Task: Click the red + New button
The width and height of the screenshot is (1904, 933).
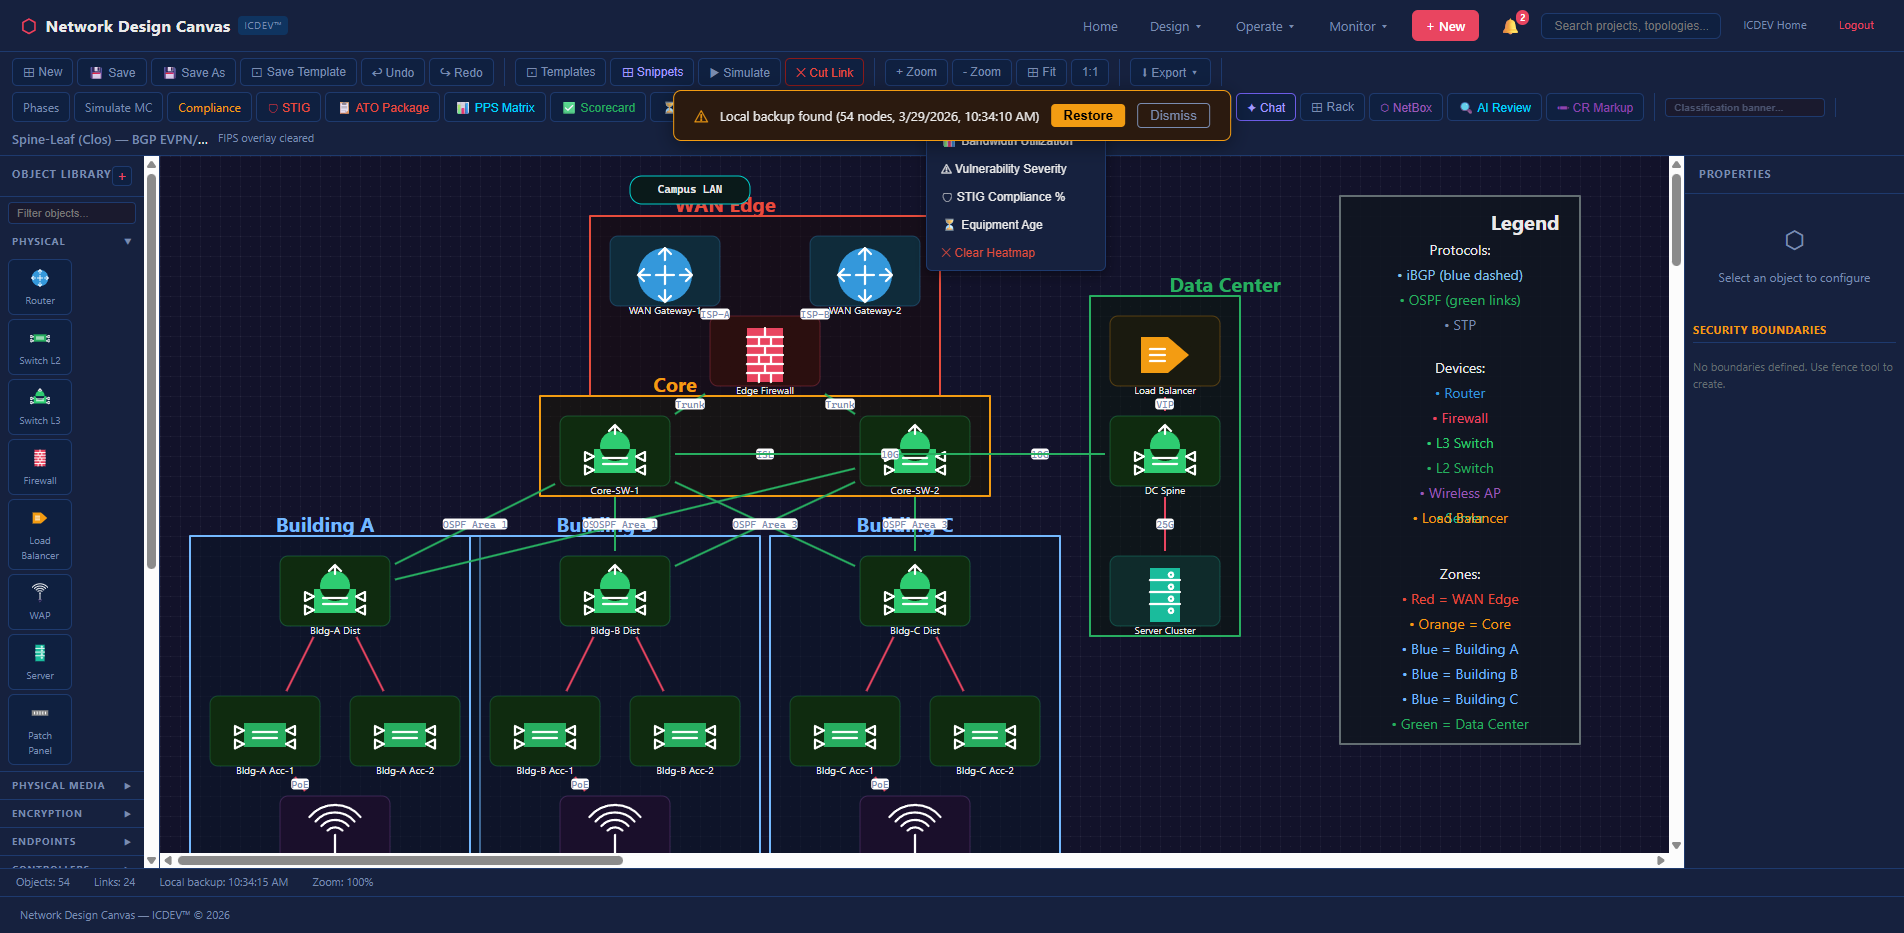Action: (x=1445, y=26)
